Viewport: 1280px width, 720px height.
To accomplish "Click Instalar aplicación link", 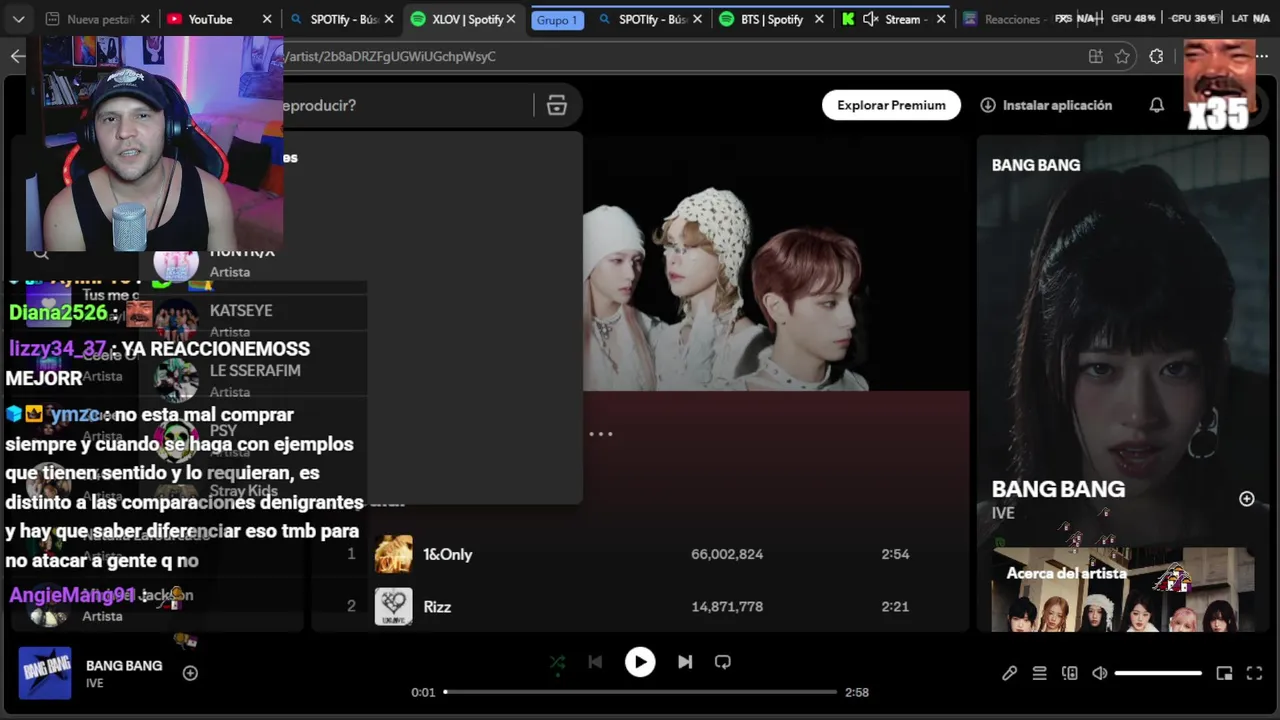I will tap(1046, 105).
